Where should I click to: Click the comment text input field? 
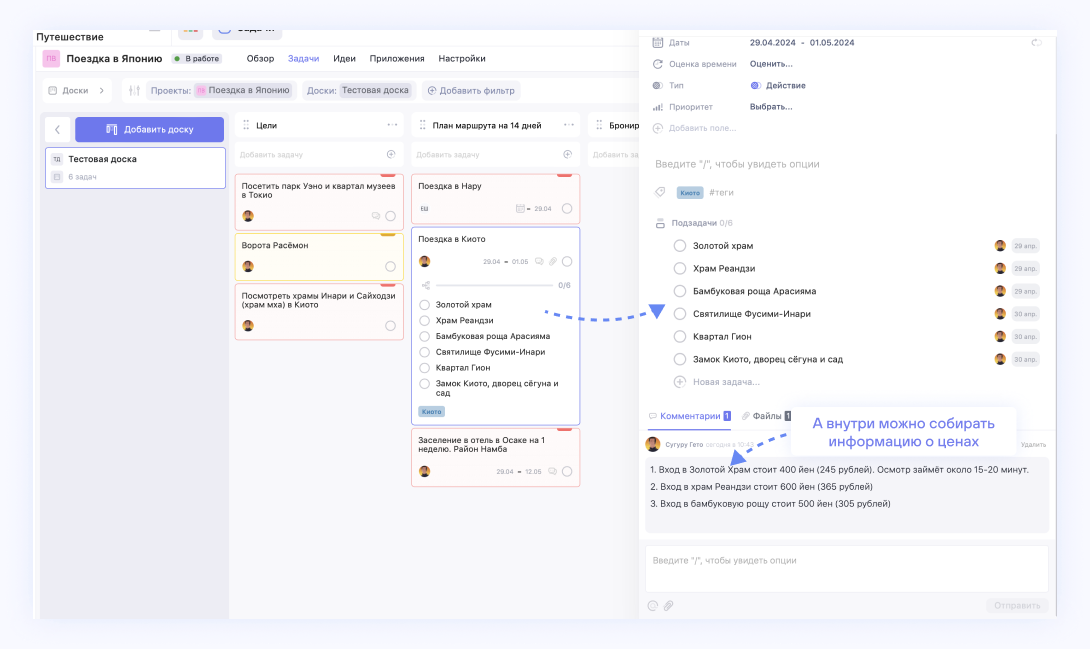846,561
